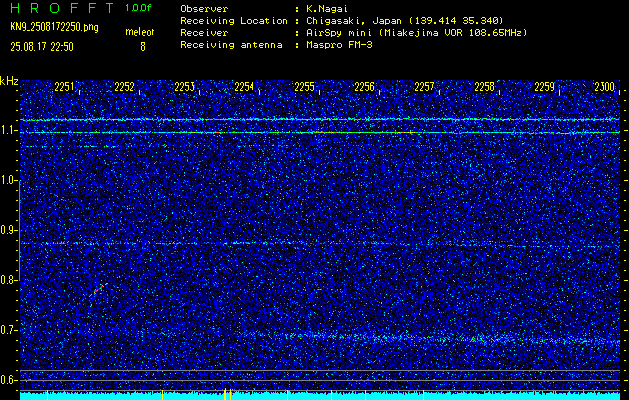Click the 2252 time axis label
The width and height of the screenshot is (629, 400).
(124, 87)
